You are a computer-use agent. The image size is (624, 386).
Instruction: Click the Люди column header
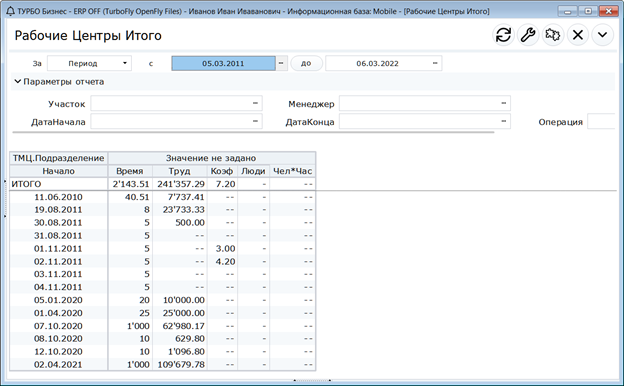point(253,171)
